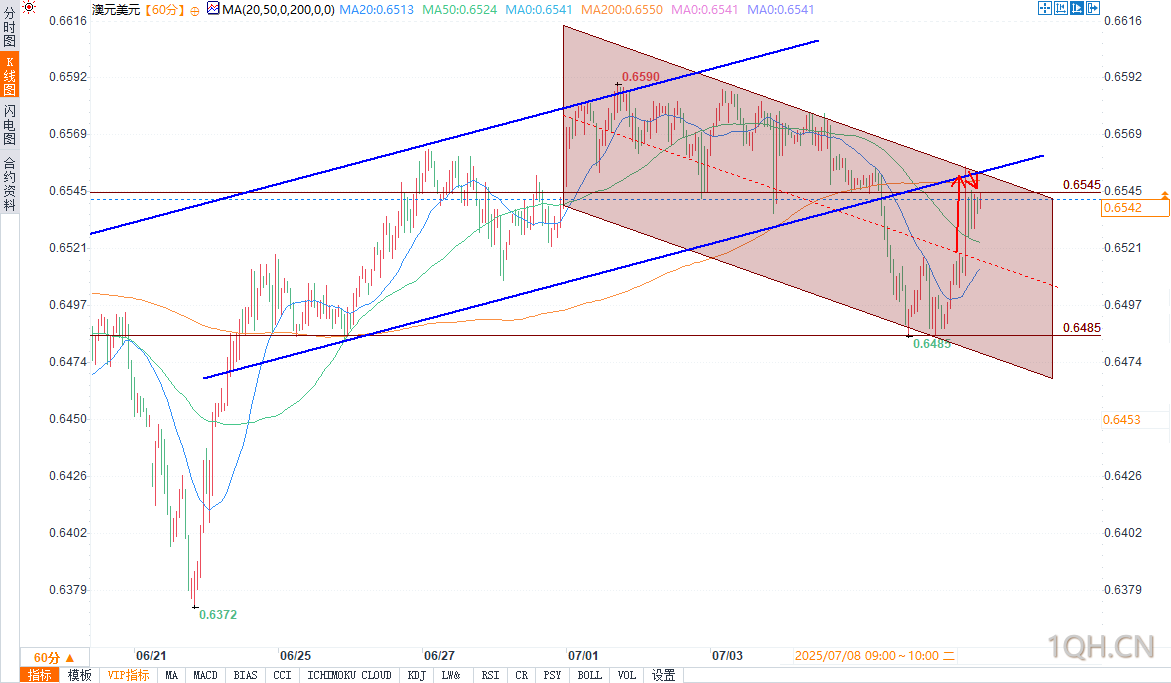
Task: Choose the MACD indicator tab
Action: [205, 675]
